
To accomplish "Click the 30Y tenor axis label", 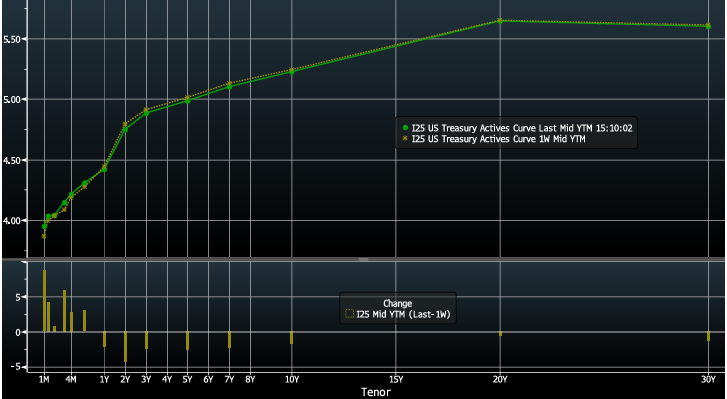I will (x=708, y=380).
